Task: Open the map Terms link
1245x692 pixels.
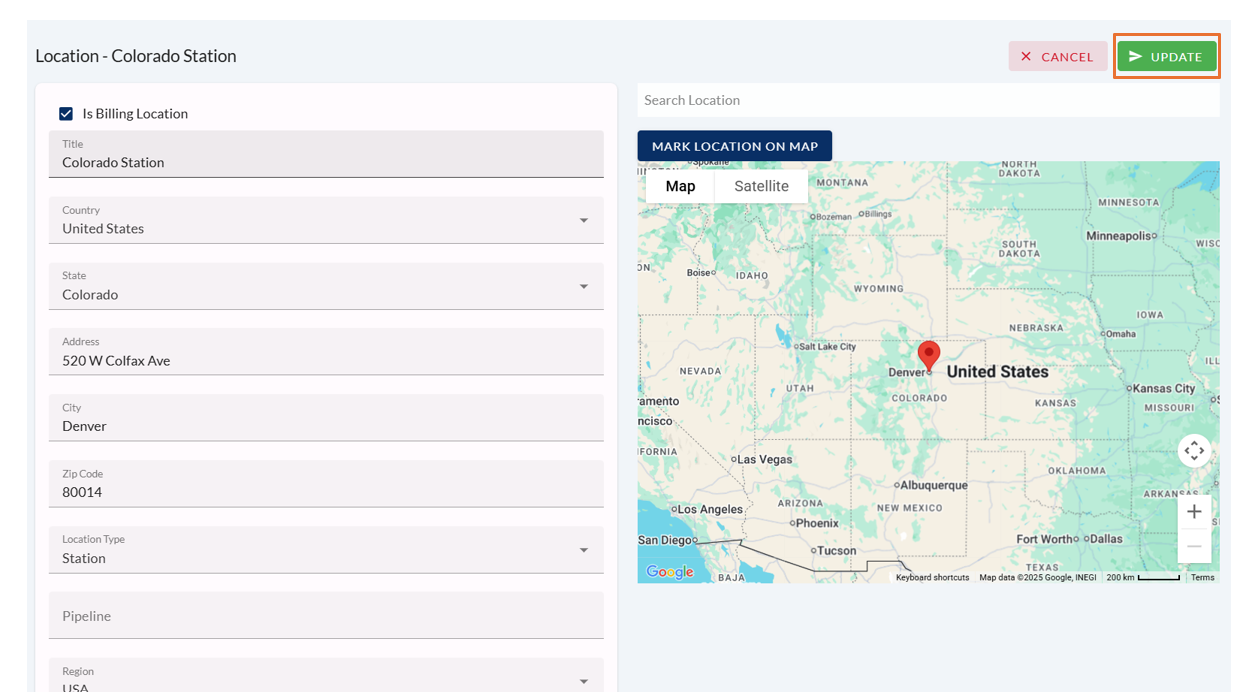Action: coord(1202,578)
